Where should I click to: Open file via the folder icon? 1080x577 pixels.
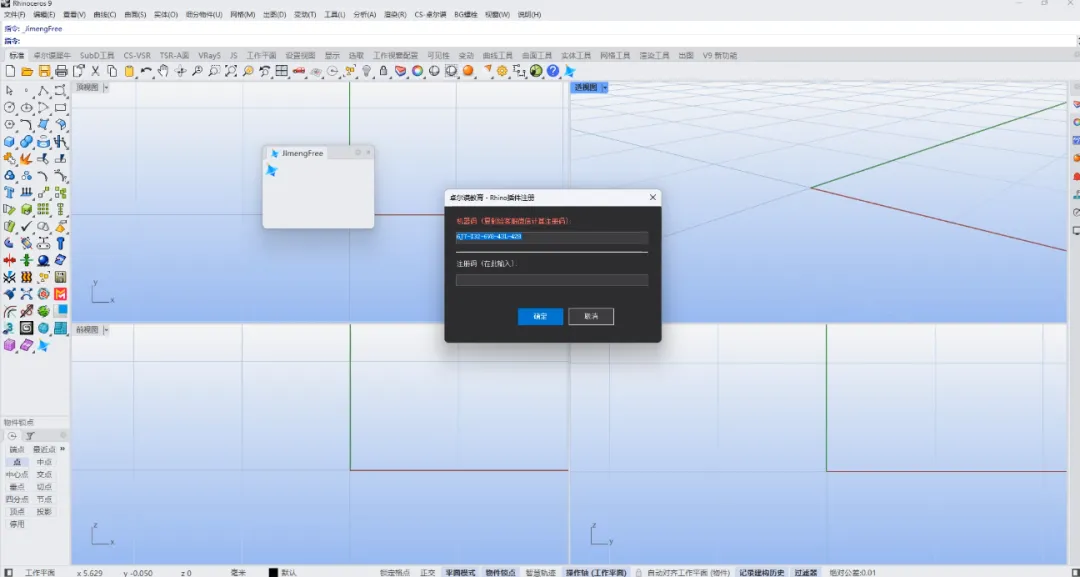(27, 71)
